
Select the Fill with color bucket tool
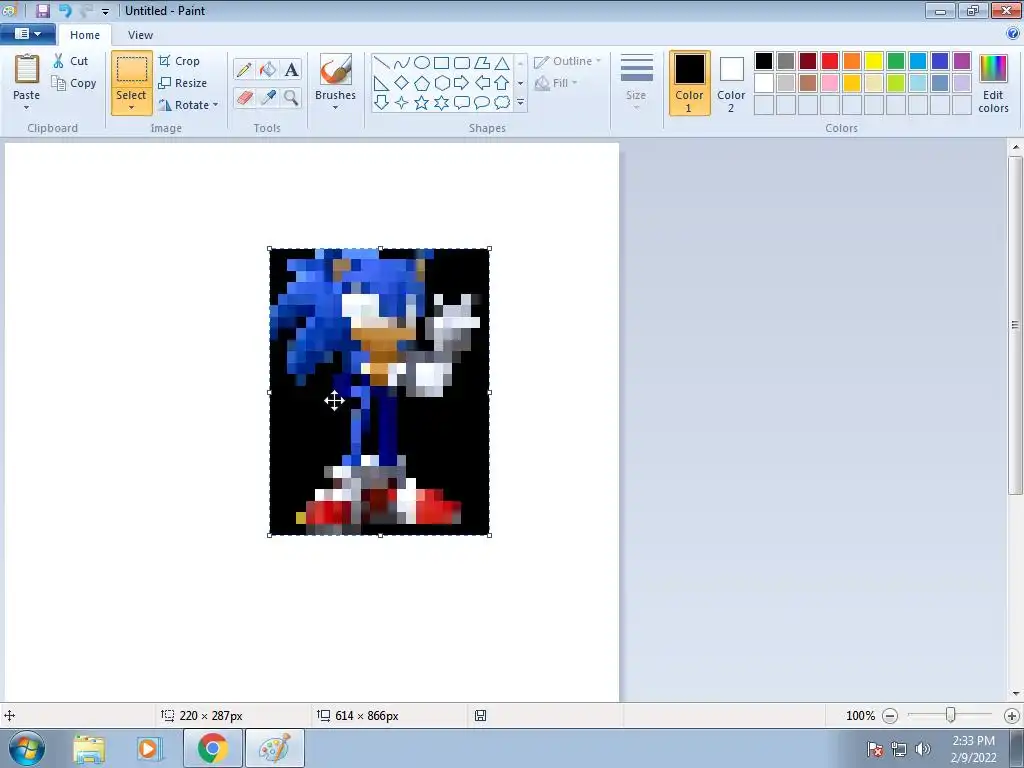268,69
